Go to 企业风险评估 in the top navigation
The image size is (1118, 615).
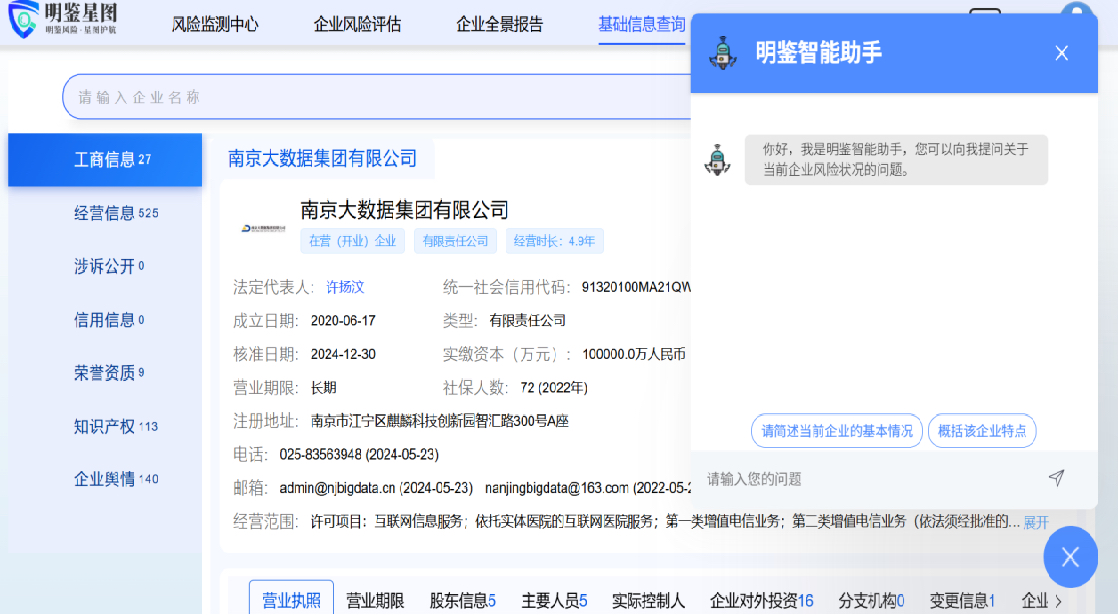(x=357, y=24)
